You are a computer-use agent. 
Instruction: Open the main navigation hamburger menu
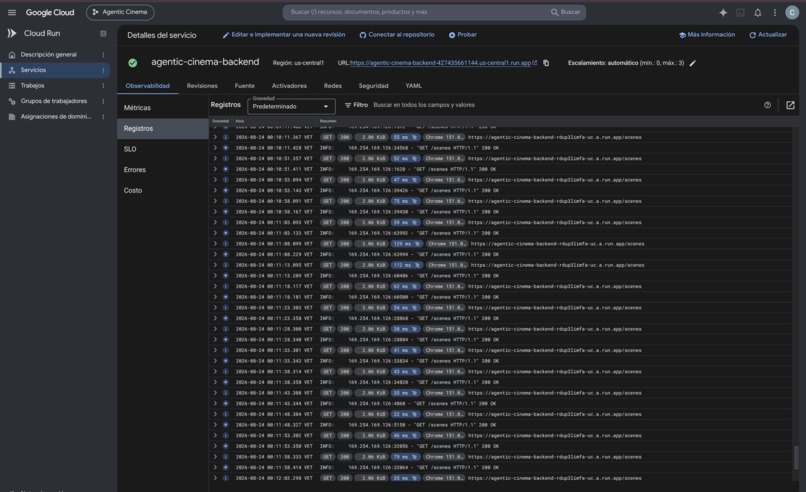12,12
